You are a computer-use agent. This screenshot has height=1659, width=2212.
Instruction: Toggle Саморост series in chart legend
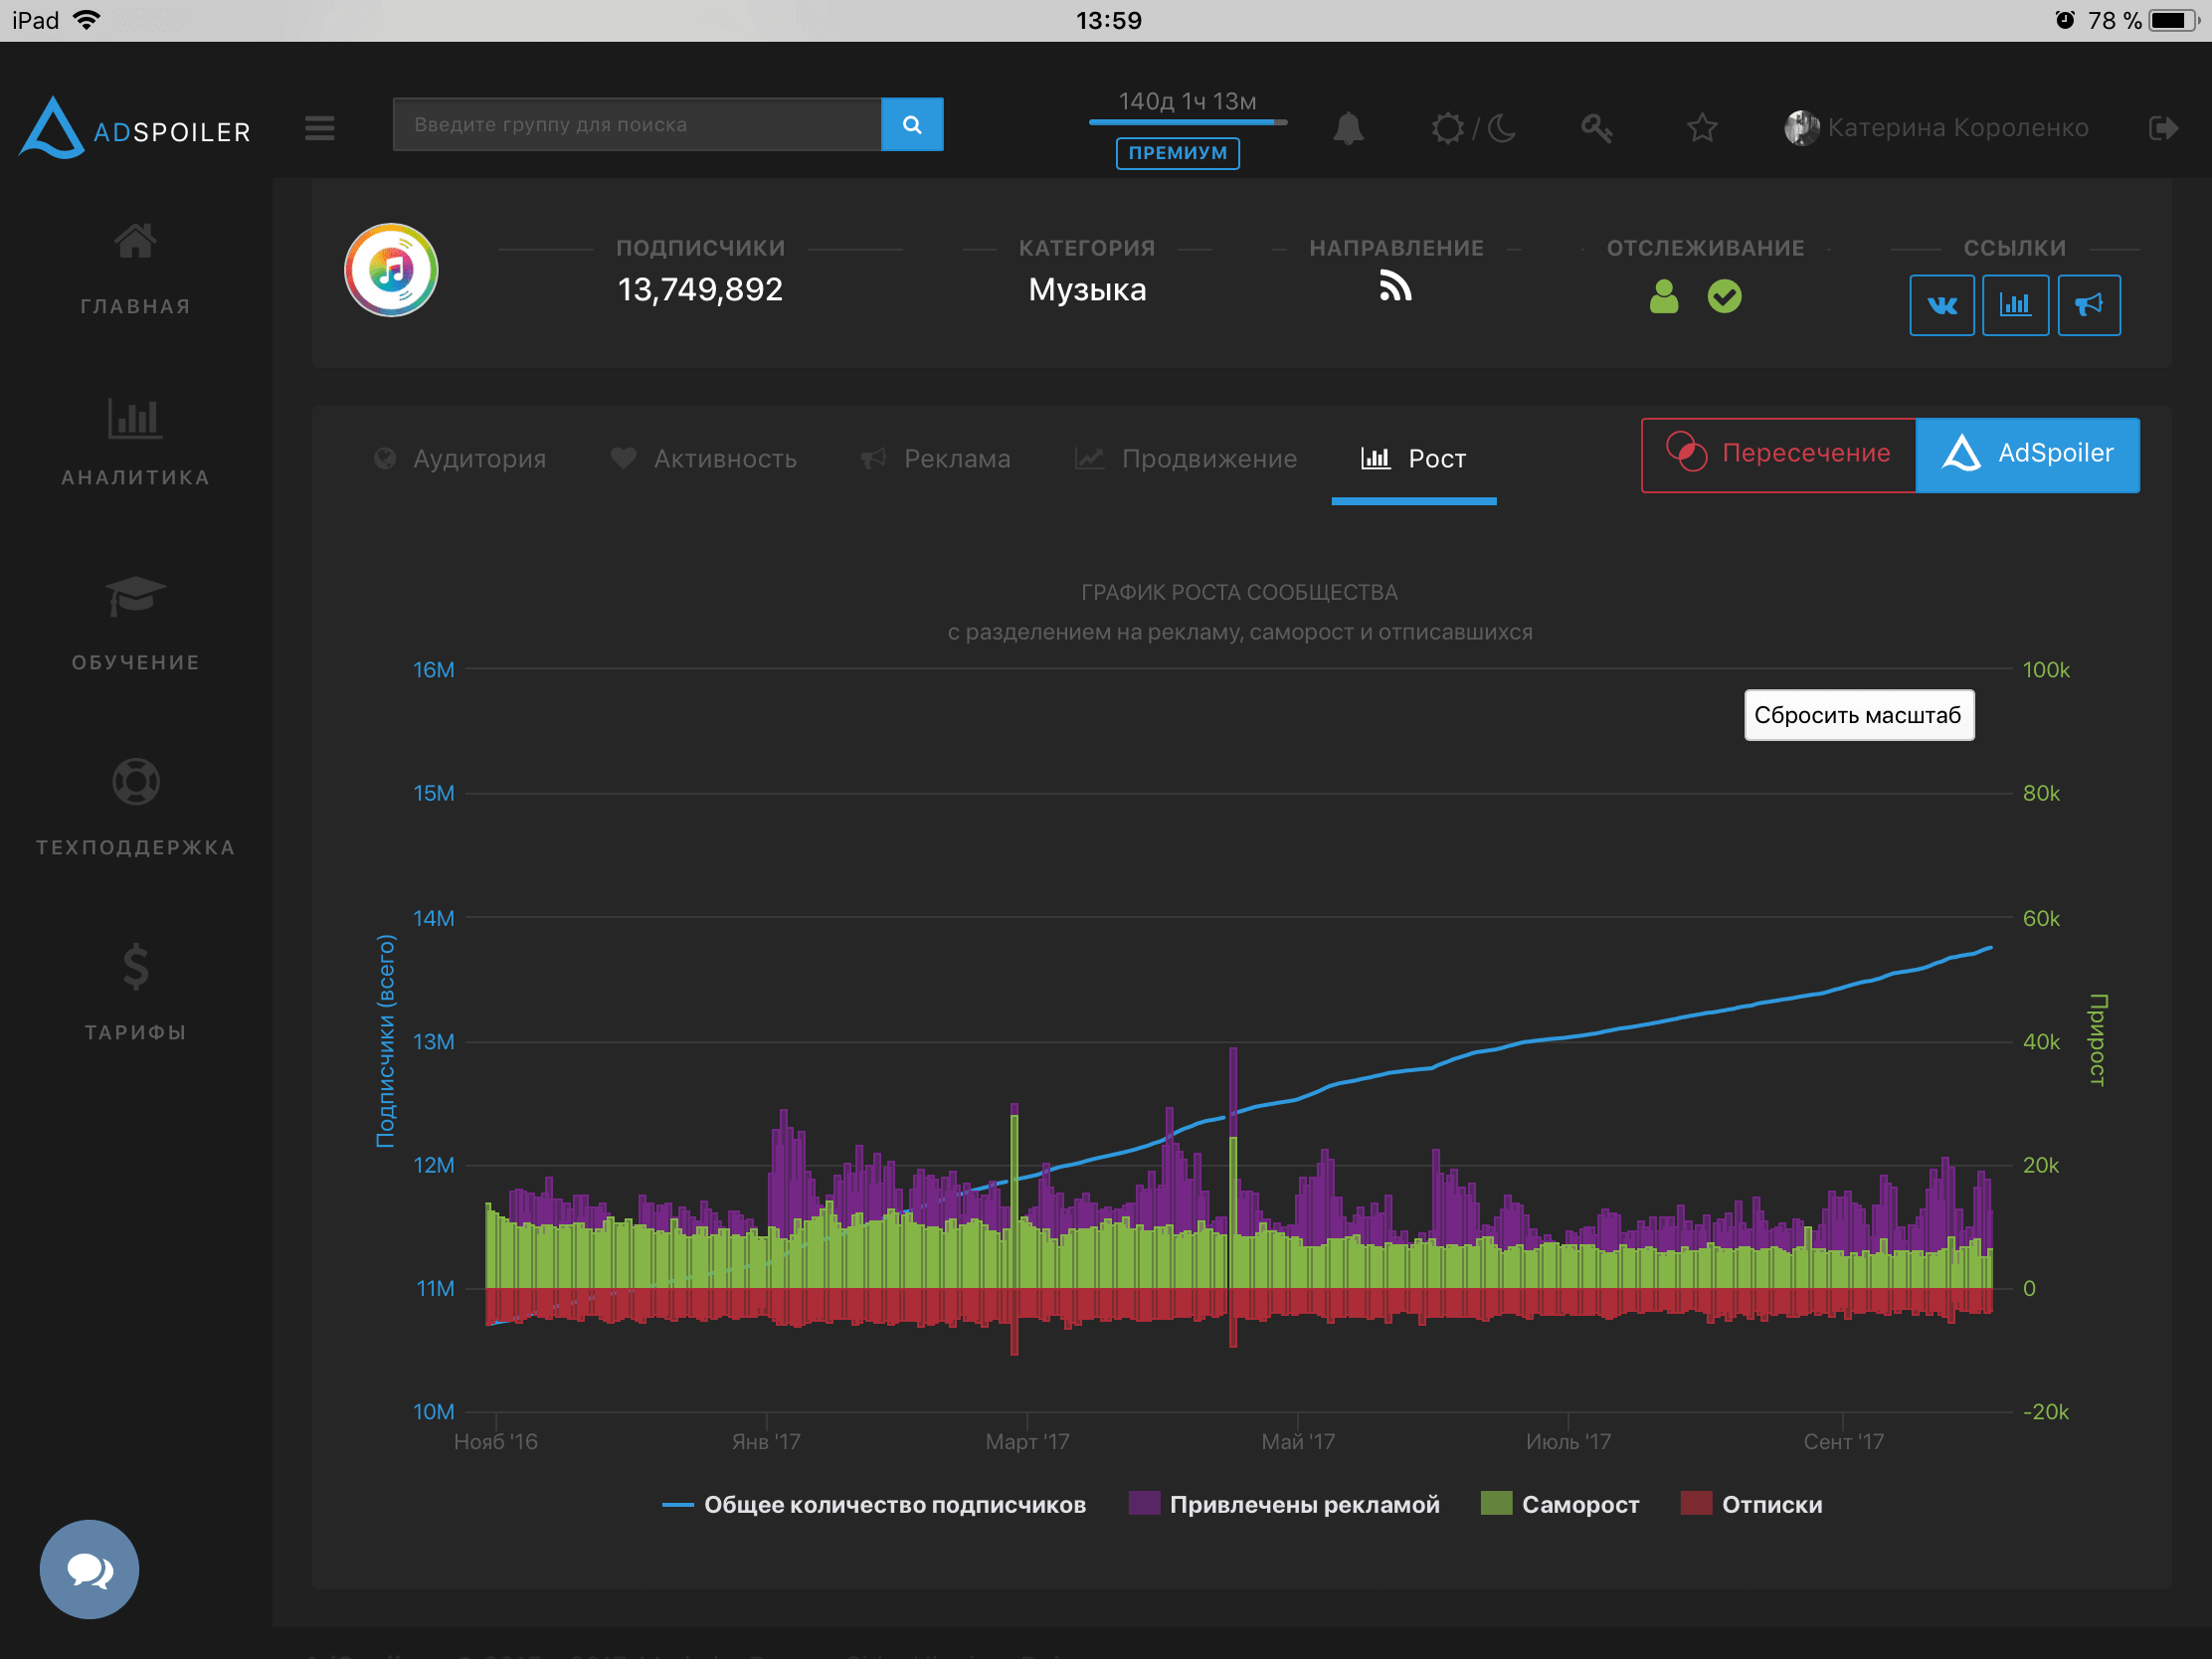tap(1560, 1504)
